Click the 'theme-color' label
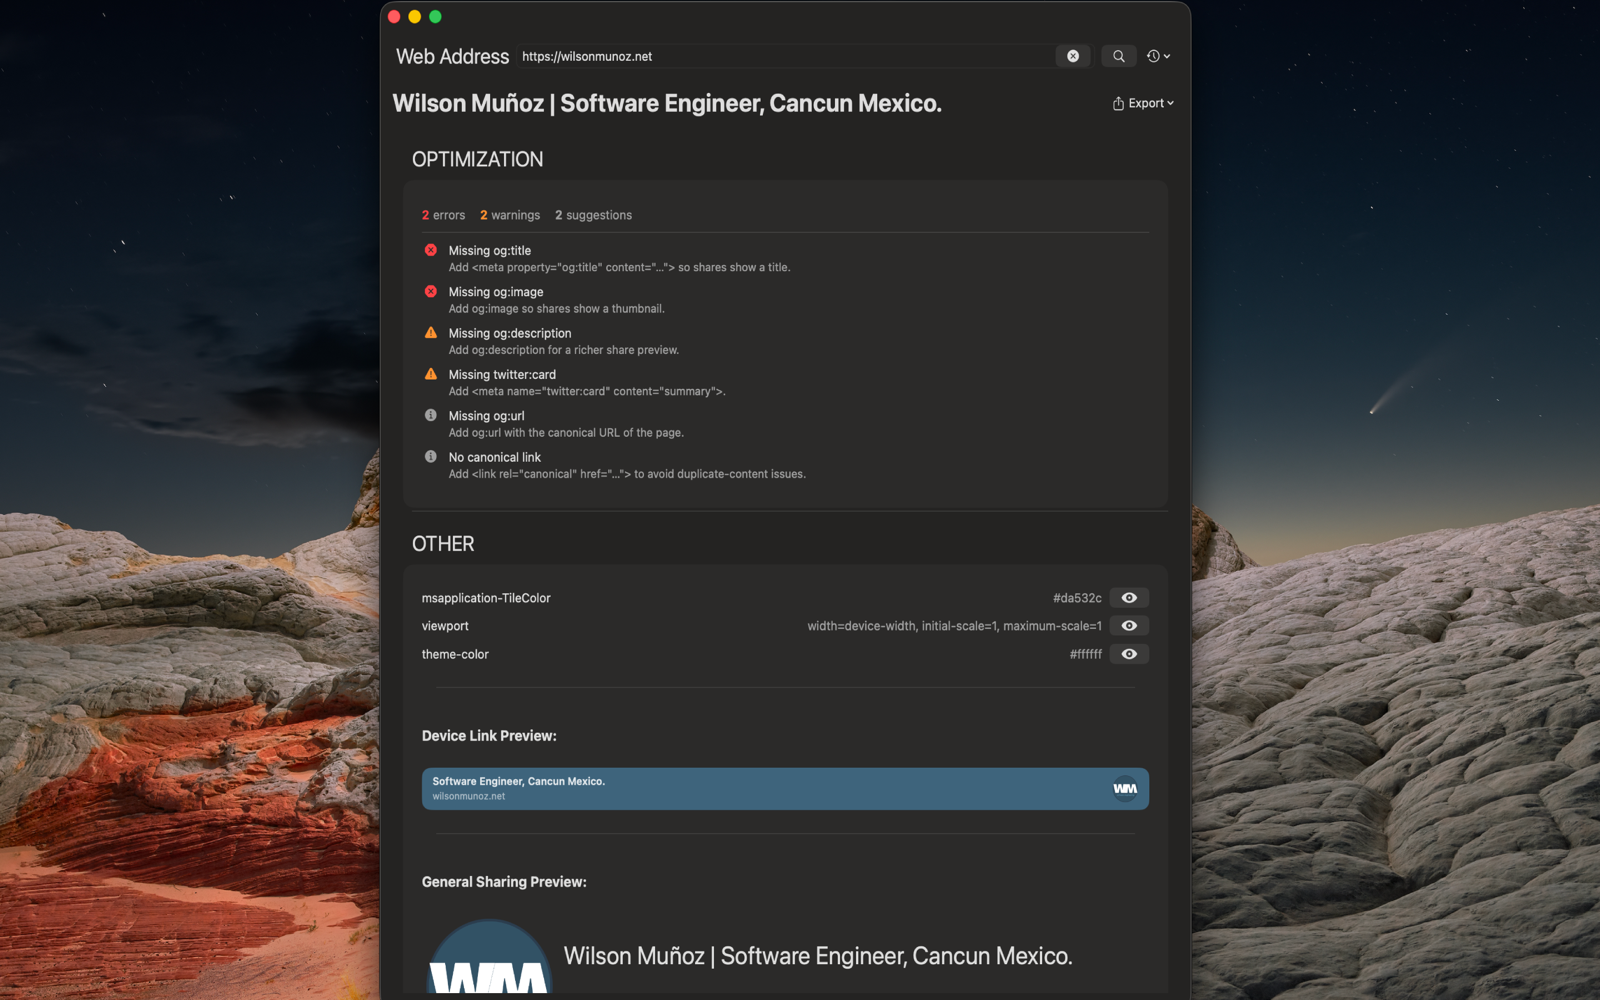Viewport: 1600px width, 1000px height. pyautogui.click(x=455, y=654)
